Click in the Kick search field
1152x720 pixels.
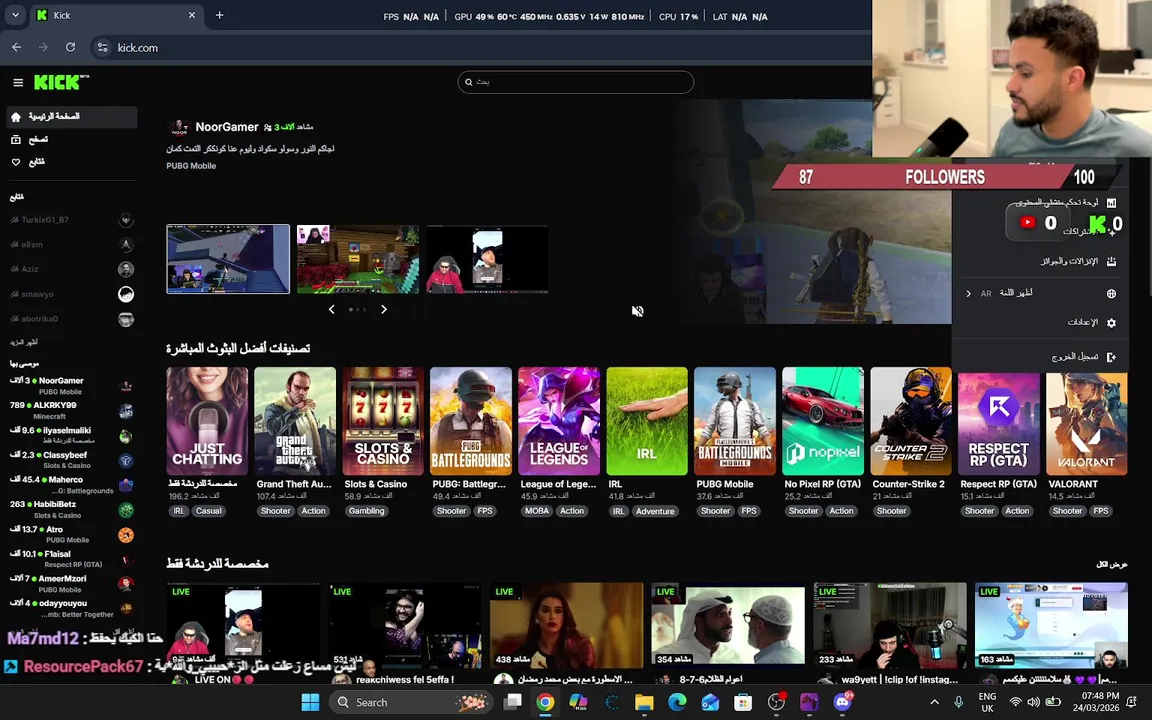click(575, 82)
